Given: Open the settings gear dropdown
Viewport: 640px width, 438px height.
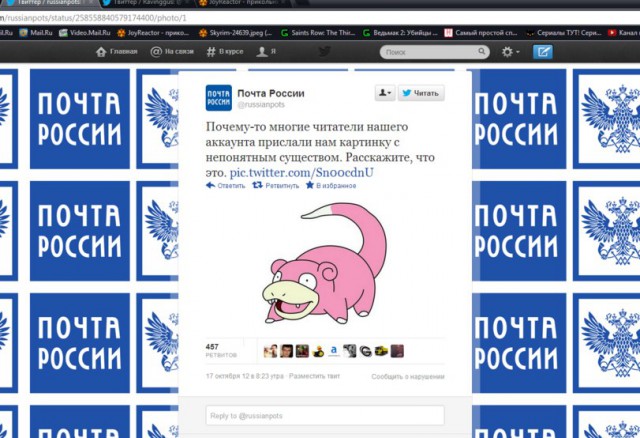Looking at the screenshot, I should pyautogui.click(x=510, y=52).
